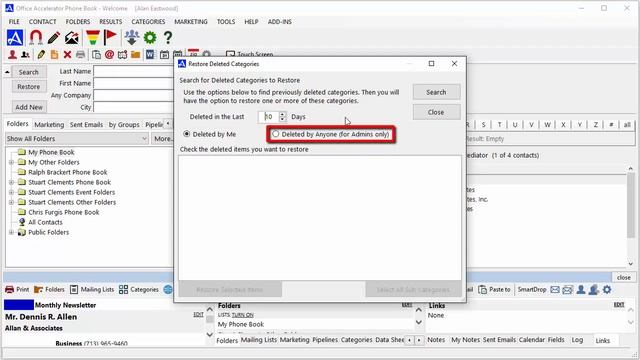Viewport: 640px width, 360px height.
Task: Click the red @ email icon
Action: pyautogui.click(x=109, y=54)
